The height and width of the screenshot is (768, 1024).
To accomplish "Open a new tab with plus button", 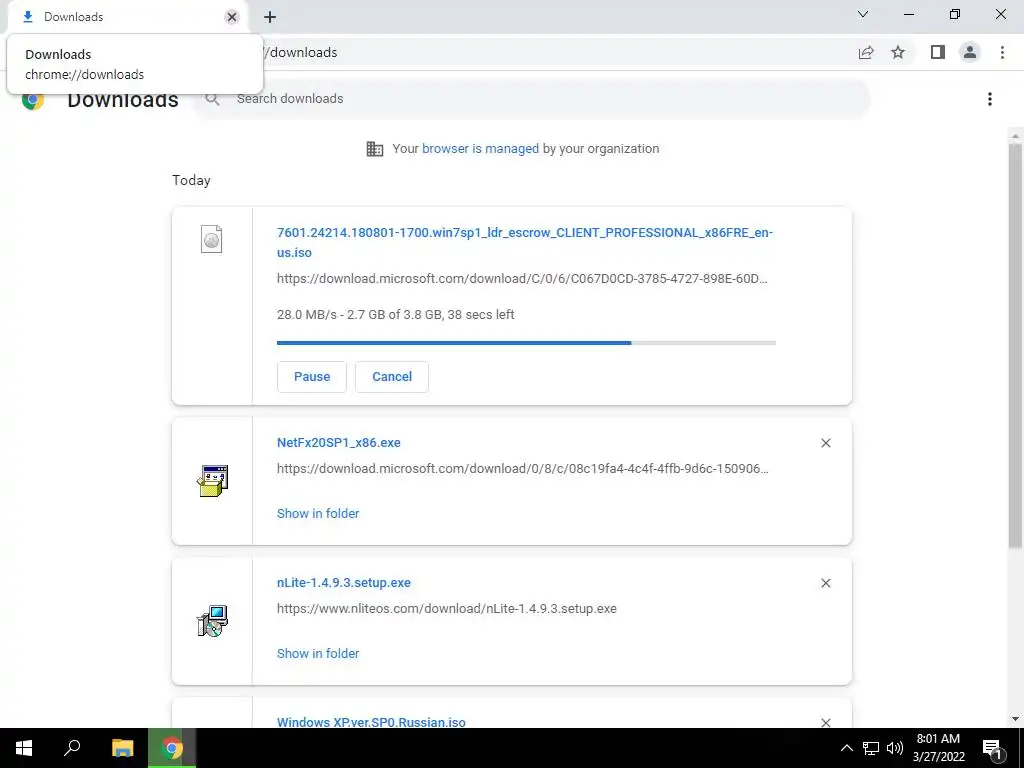I will pos(270,17).
